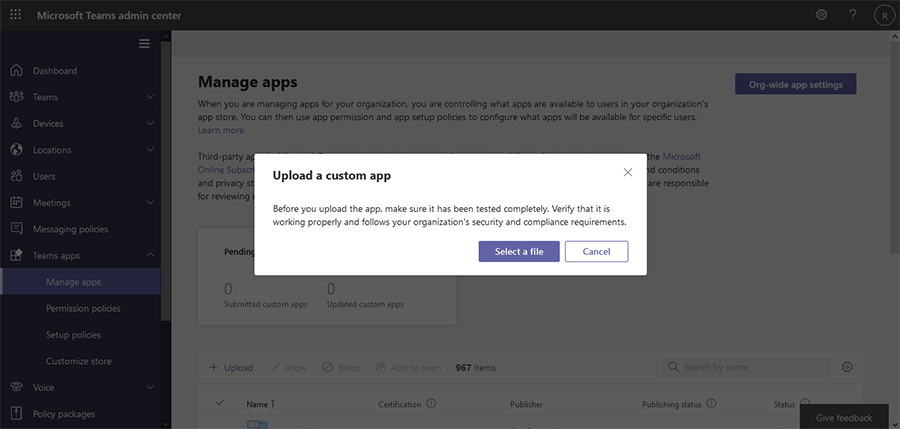Follow the Learn more link
Viewport: 900px width, 429px height.
coord(221,130)
